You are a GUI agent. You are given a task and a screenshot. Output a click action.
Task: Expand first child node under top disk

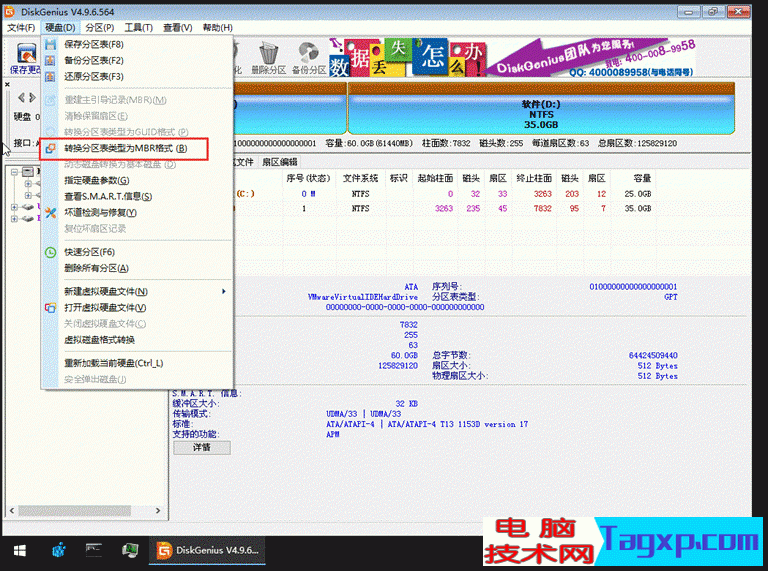(28, 184)
